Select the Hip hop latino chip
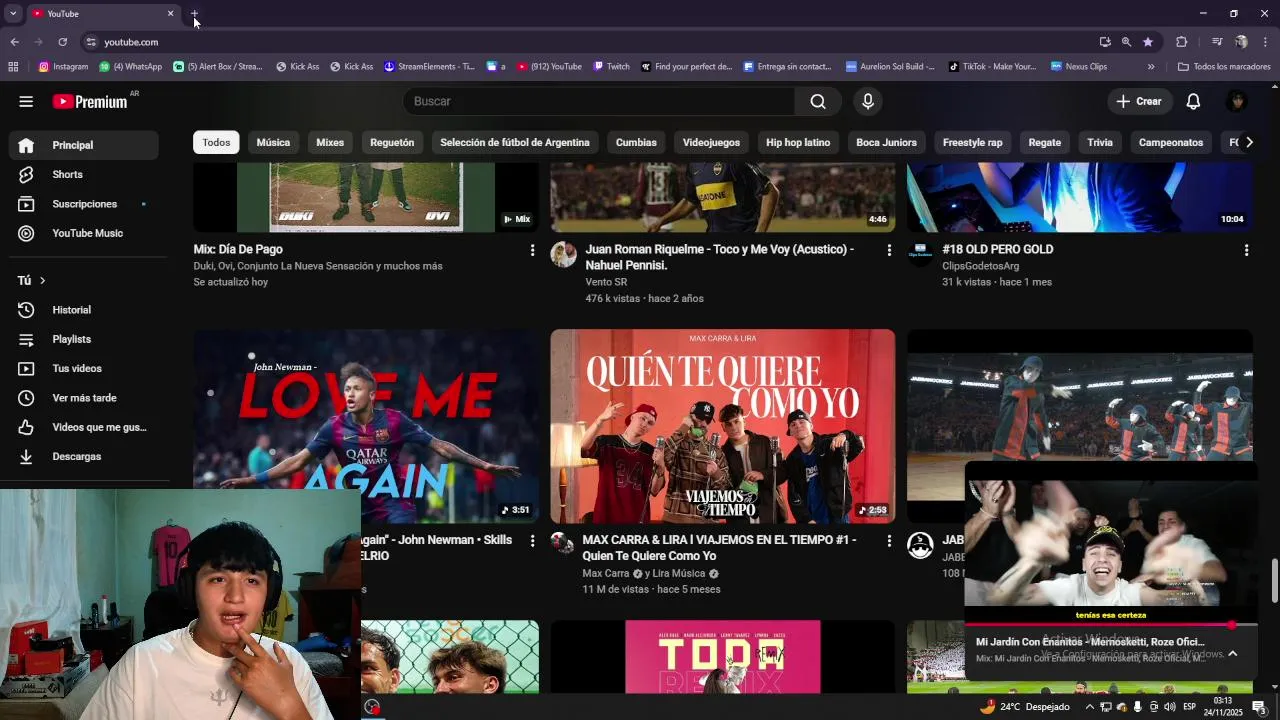 (798, 142)
